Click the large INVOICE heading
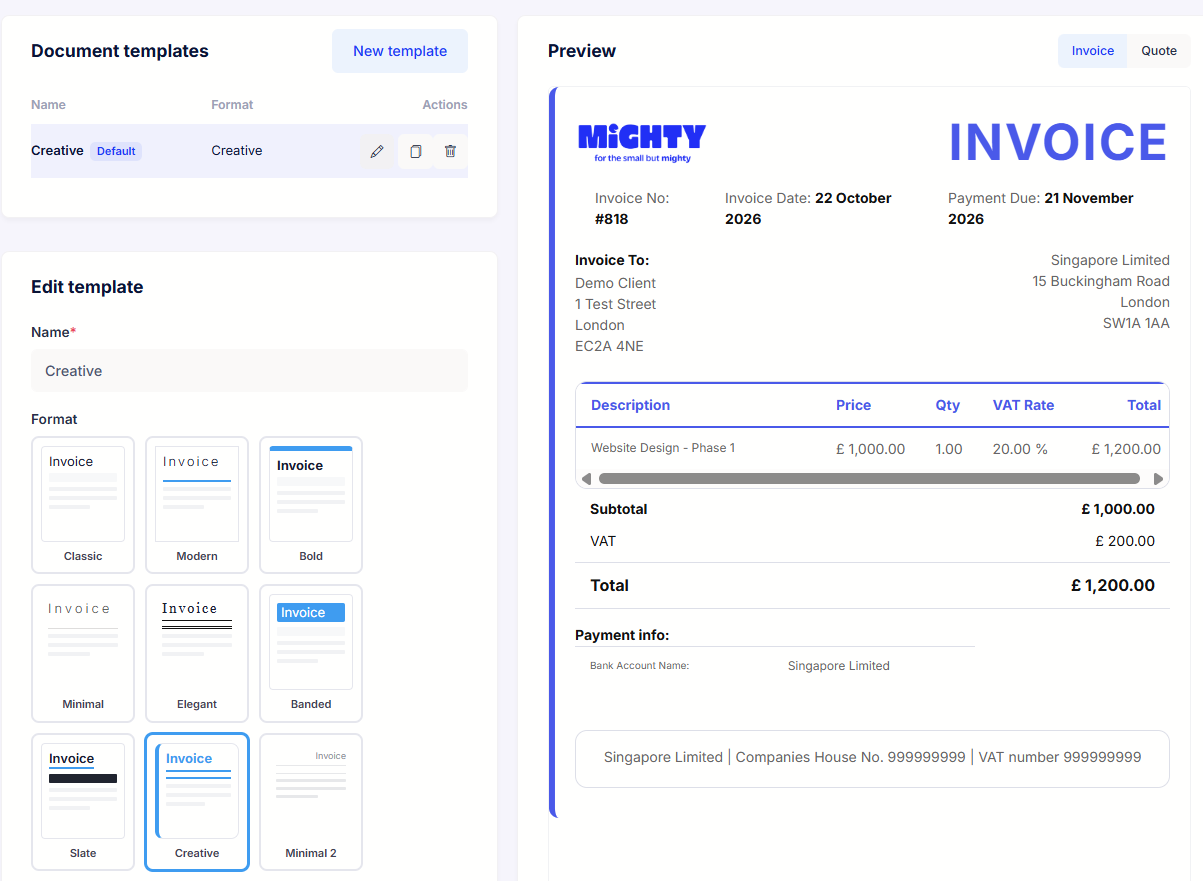Screen dimensions: 1203x881 tap(1058, 142)
